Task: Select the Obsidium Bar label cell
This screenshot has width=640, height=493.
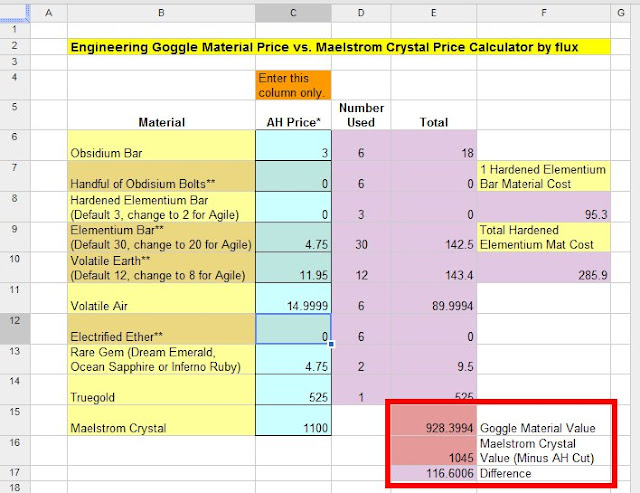Action: (x=161, y=145)
